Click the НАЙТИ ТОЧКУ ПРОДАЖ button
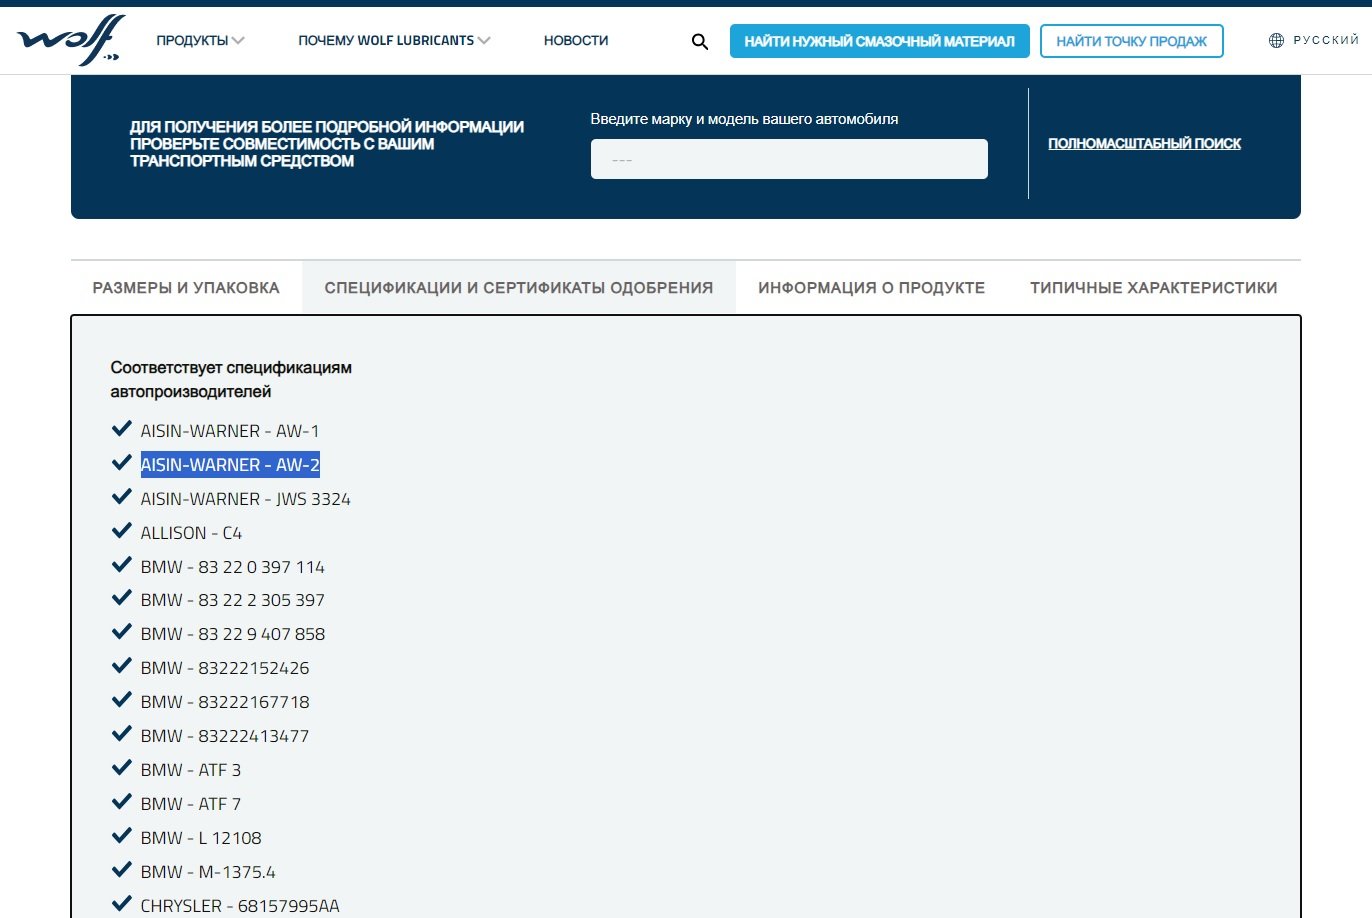This screenshot has height=918, width=1372. tap(1131, 41)
